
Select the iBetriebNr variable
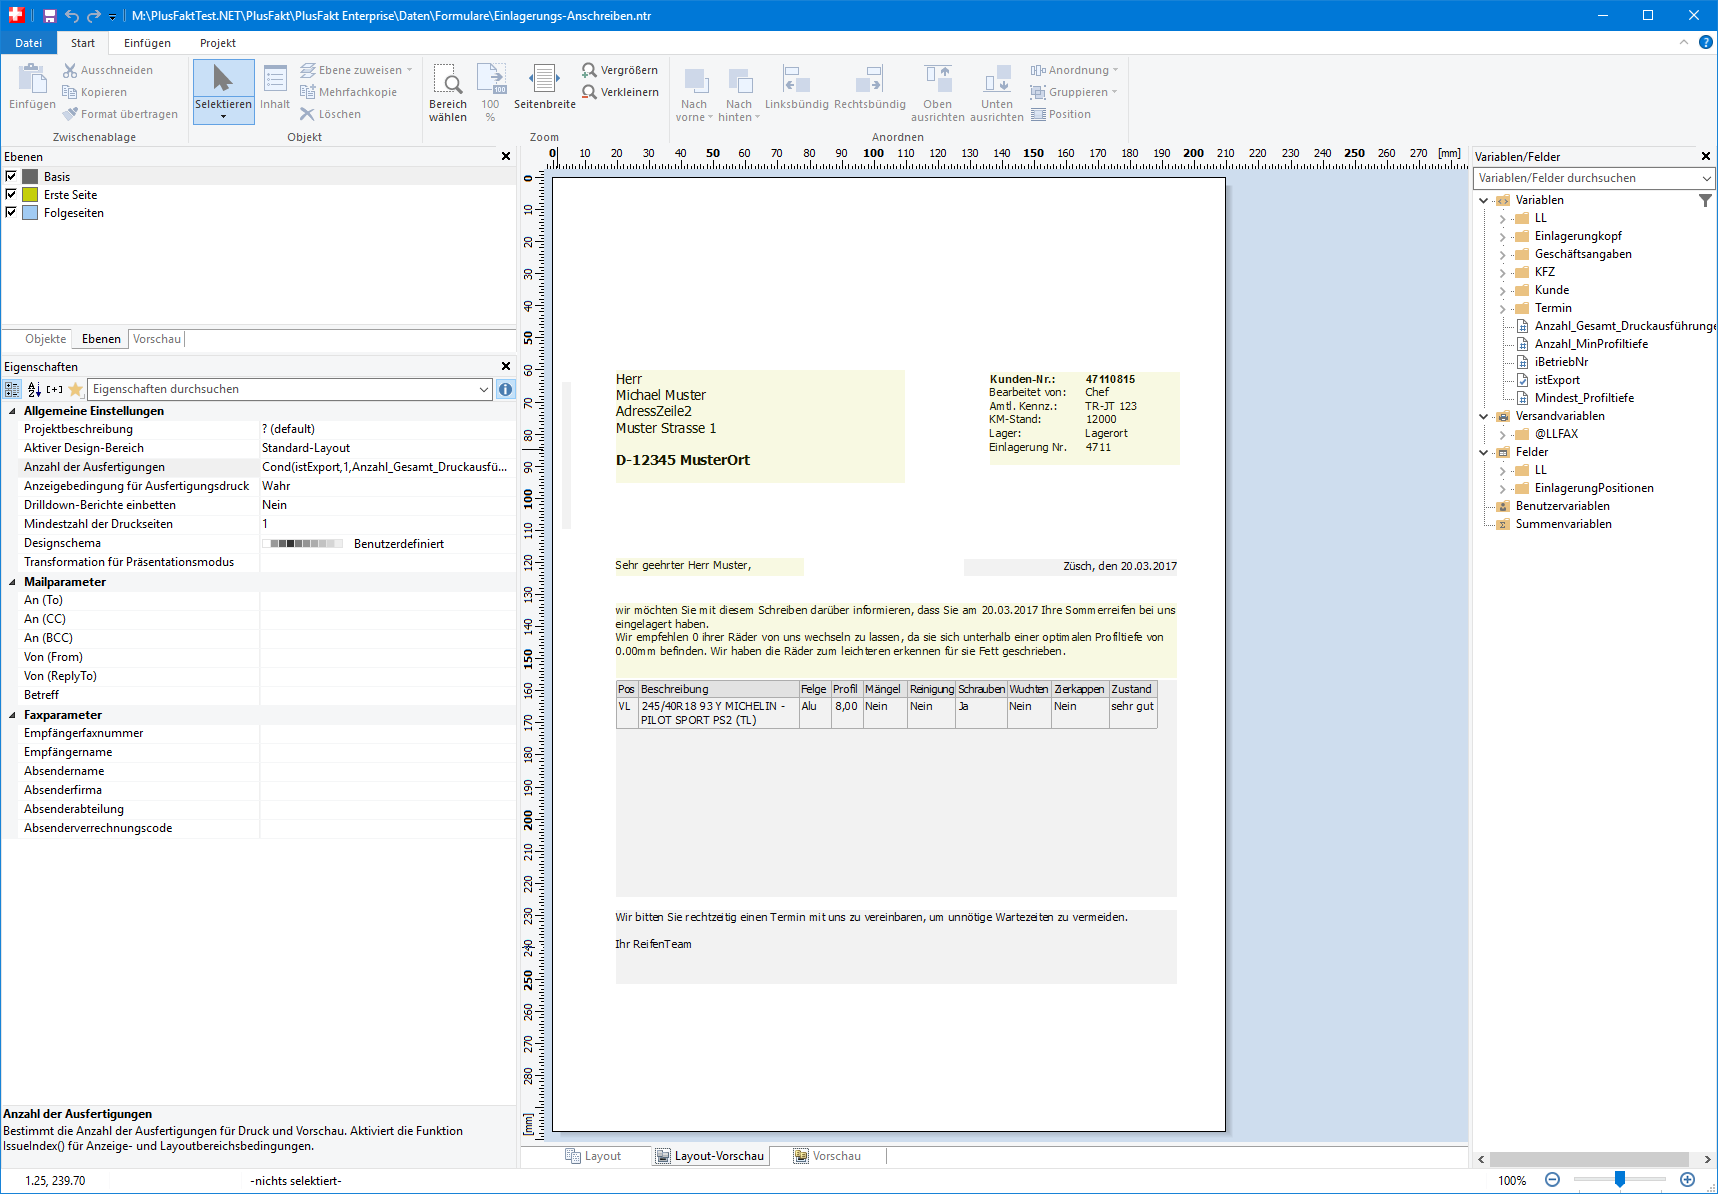tap(1561, 362)
